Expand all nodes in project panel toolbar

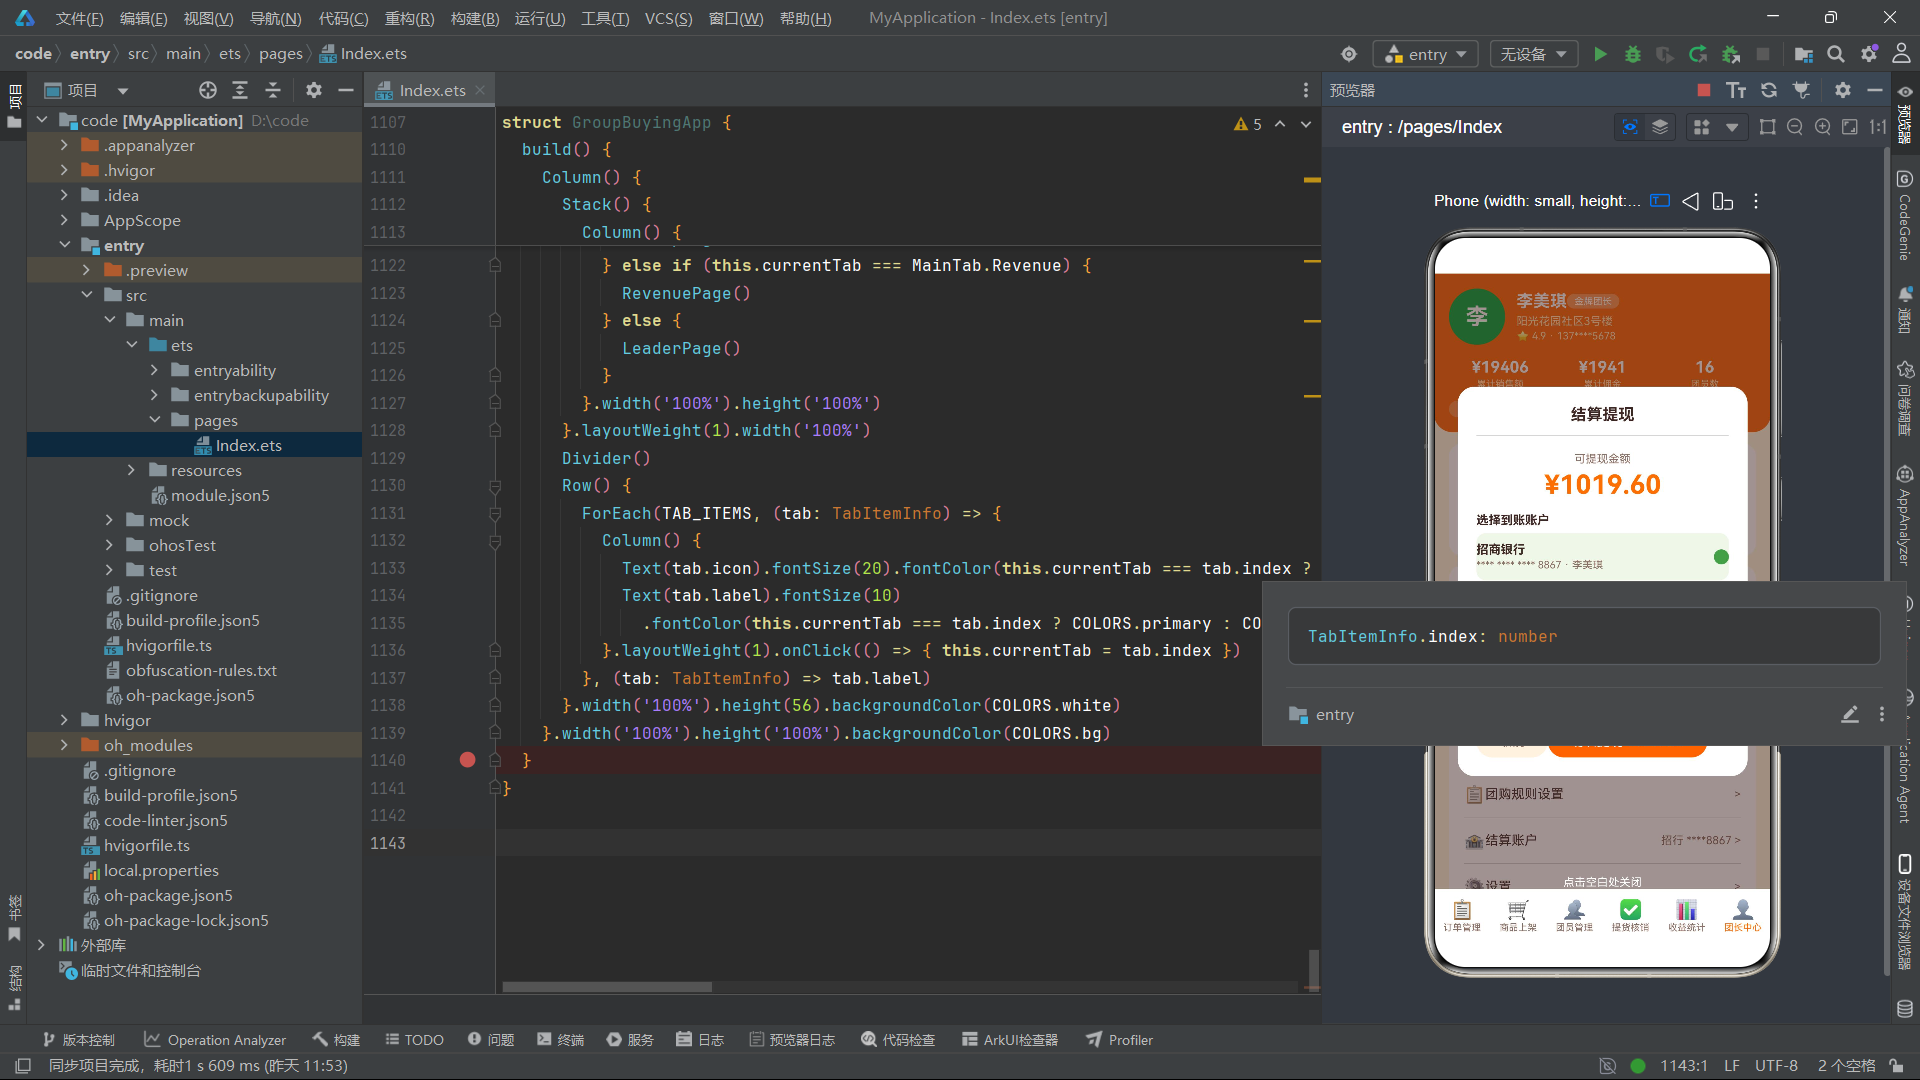[240, 90]
